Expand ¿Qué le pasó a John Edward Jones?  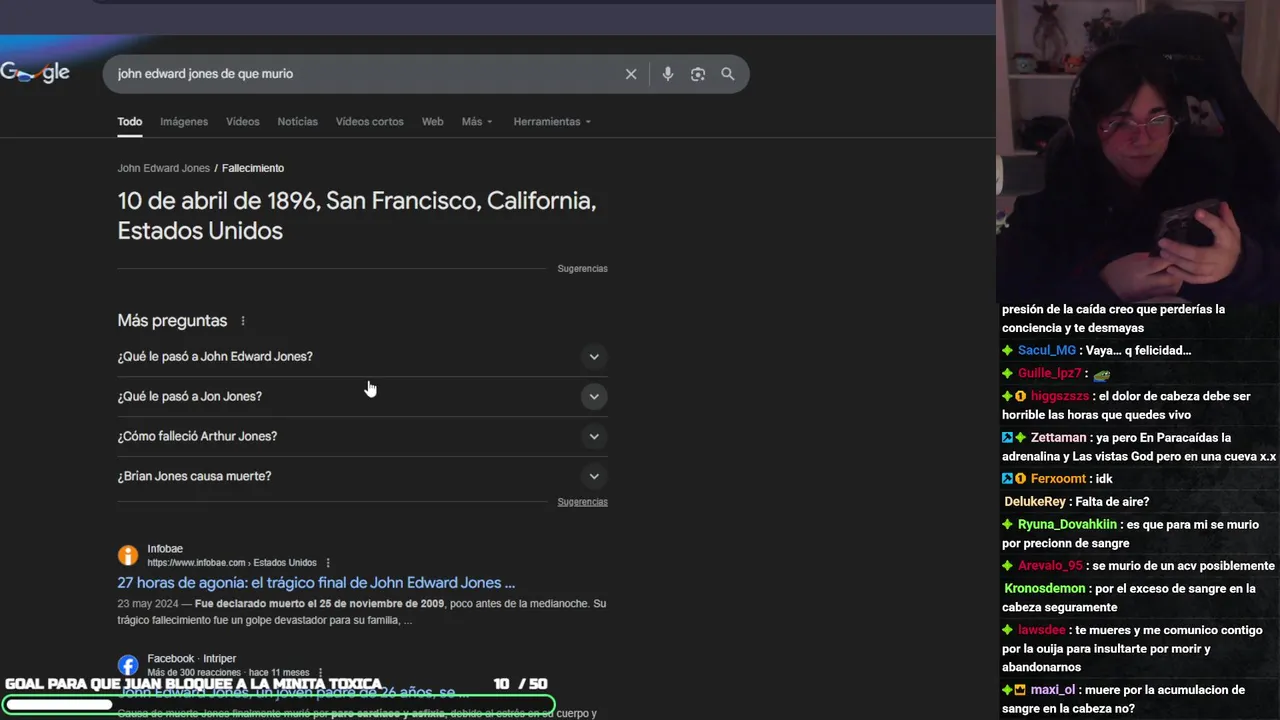(362, 356)
